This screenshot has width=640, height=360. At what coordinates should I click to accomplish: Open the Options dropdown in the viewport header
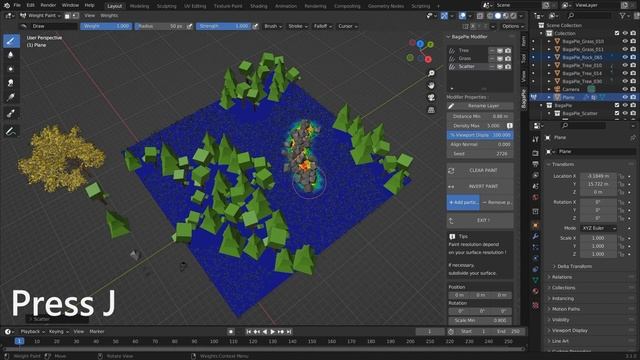tap(513, 26)
